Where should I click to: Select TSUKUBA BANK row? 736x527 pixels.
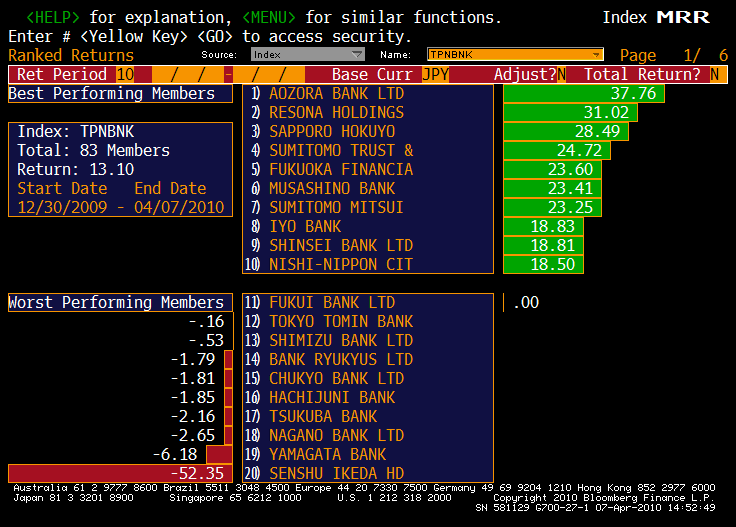point(368,417)
